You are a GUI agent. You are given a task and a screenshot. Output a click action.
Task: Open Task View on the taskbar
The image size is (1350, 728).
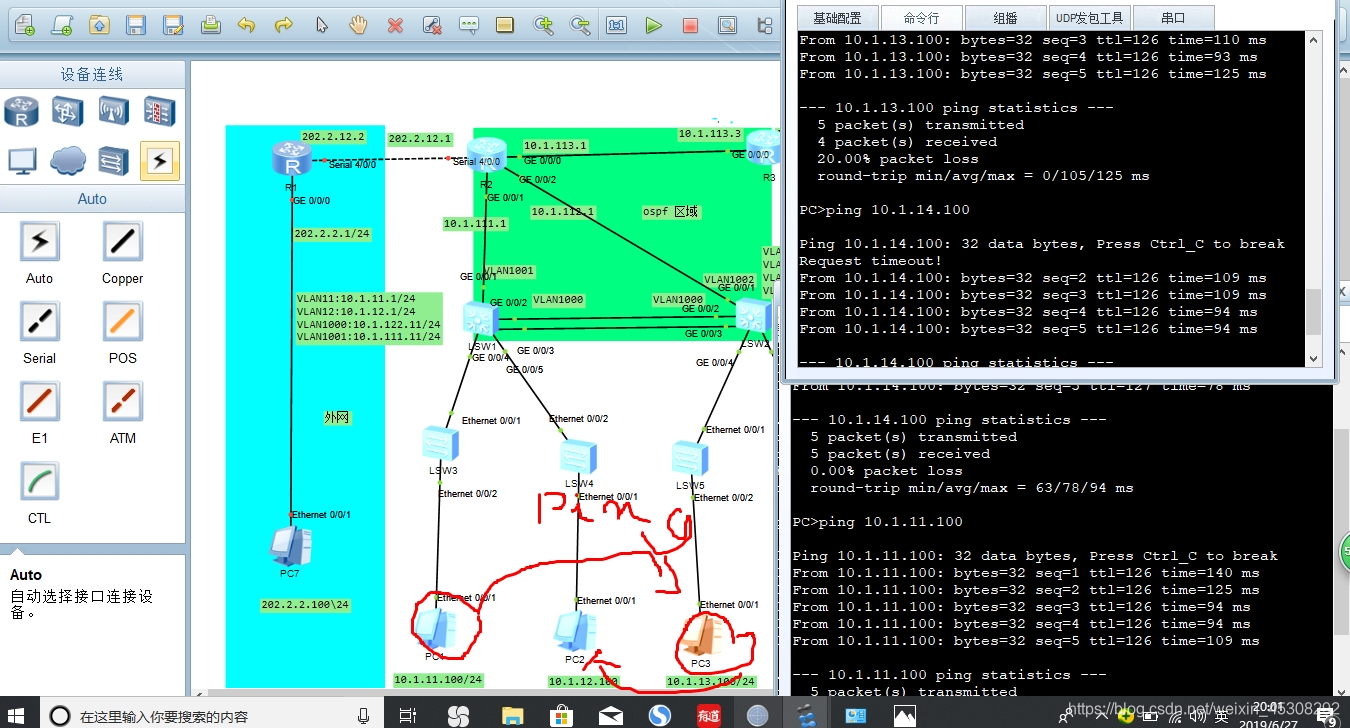407,715
